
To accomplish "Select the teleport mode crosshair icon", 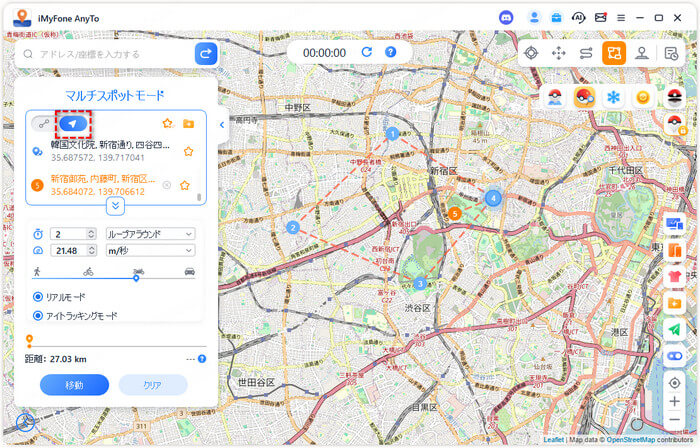I will click(x=531, y=53).
